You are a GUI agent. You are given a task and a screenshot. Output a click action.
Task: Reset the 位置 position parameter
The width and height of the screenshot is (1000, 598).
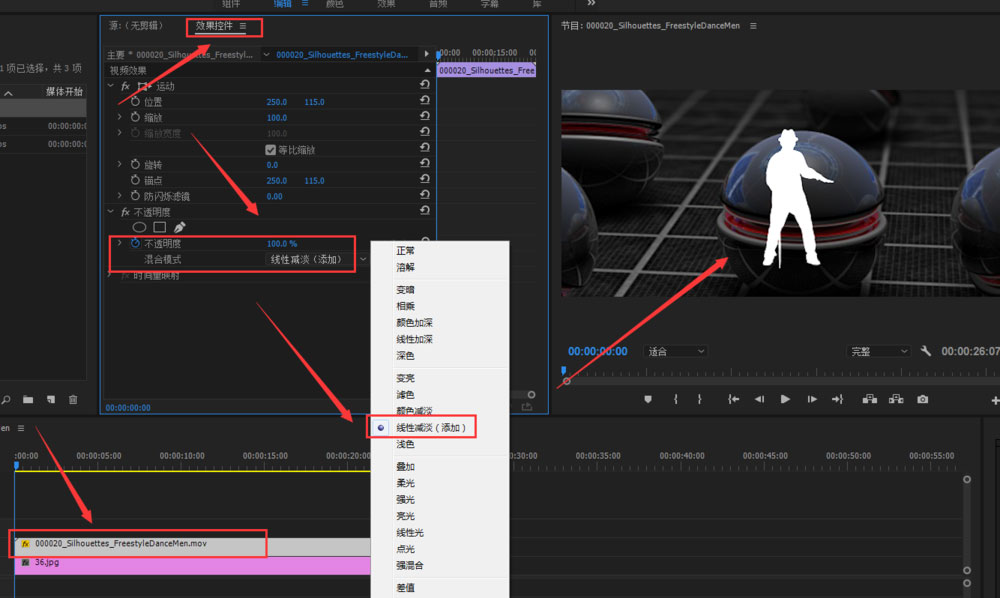425,102
